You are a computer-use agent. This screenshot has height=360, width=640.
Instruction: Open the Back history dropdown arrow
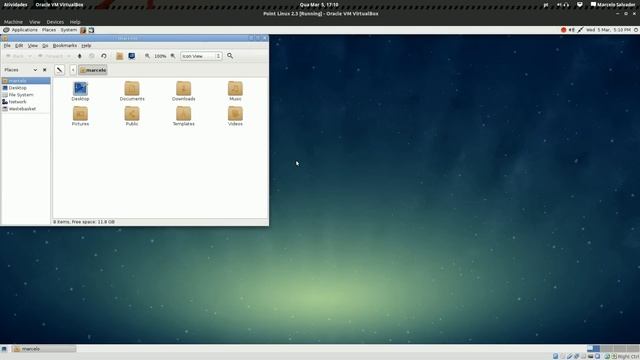pyautogui.click(x=30, y=56)
